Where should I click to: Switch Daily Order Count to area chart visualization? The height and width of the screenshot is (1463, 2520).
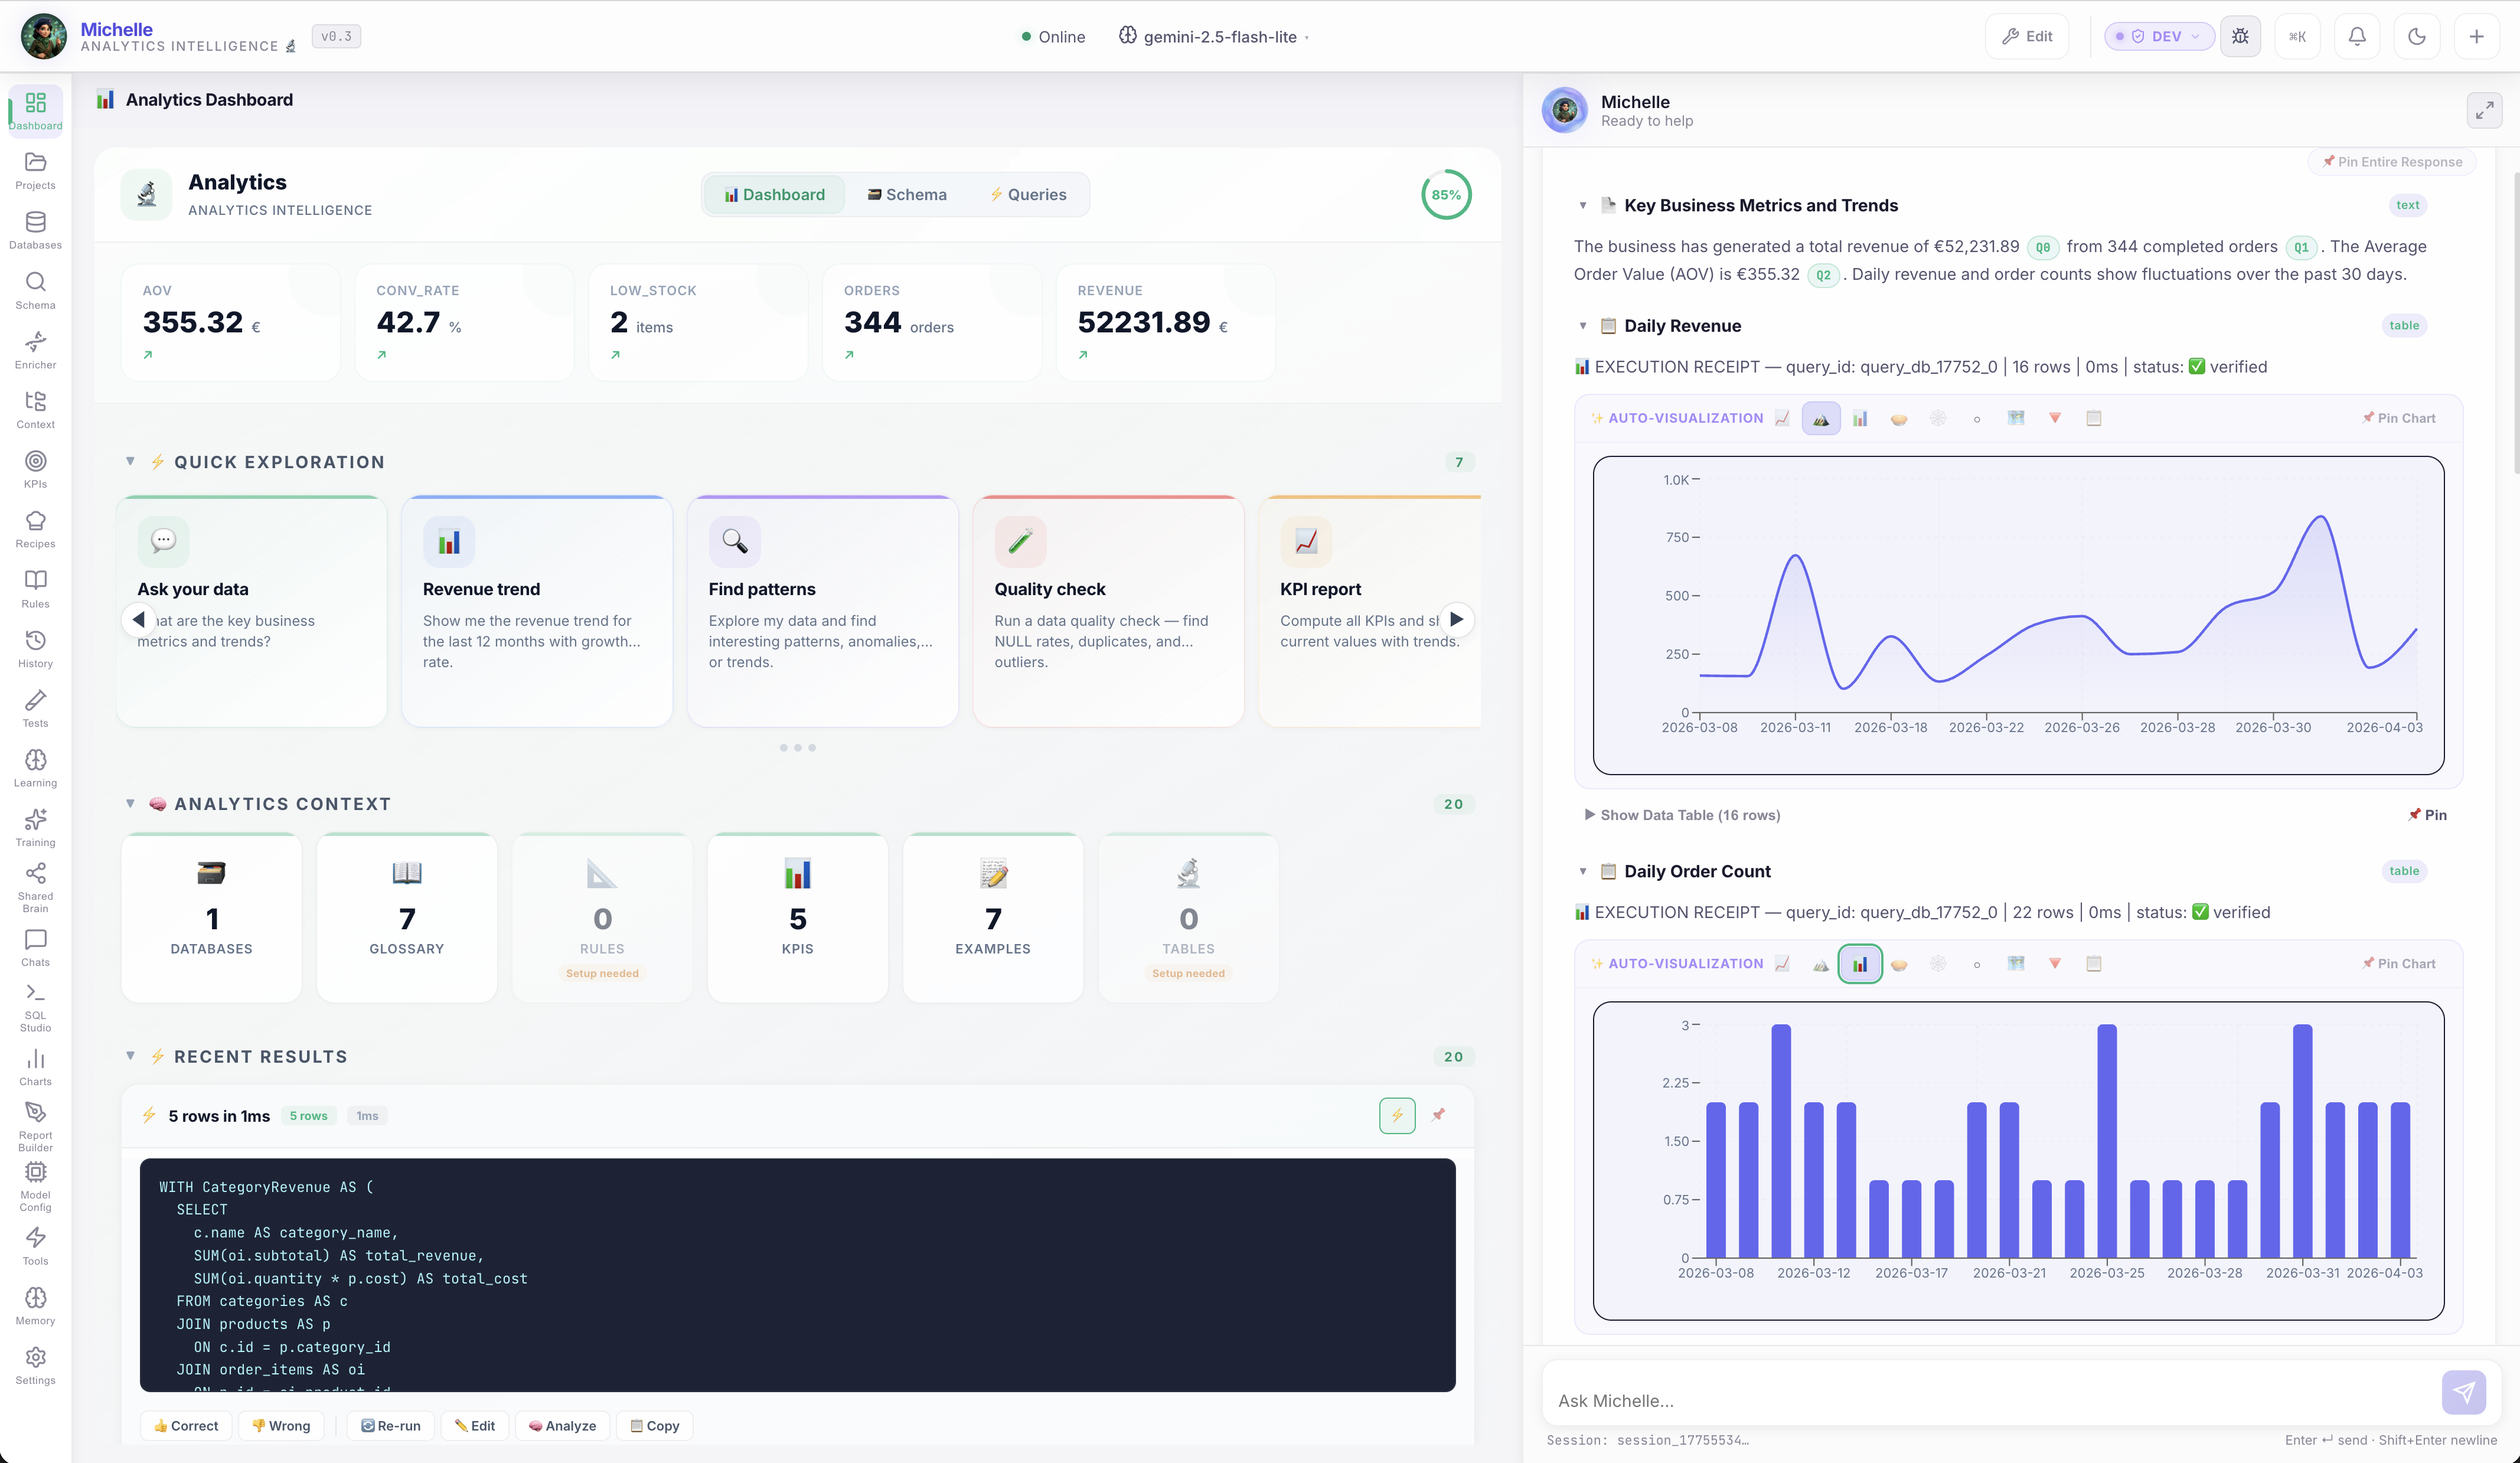point(1821,963)
